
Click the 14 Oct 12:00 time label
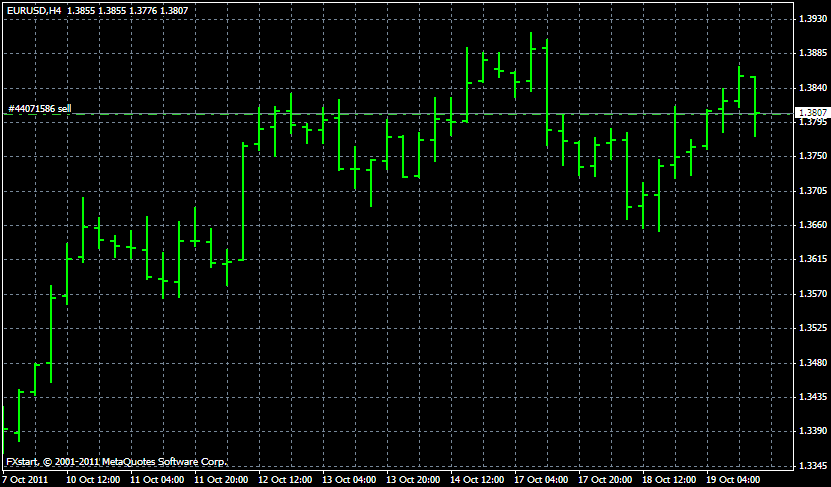pos(477,480)
